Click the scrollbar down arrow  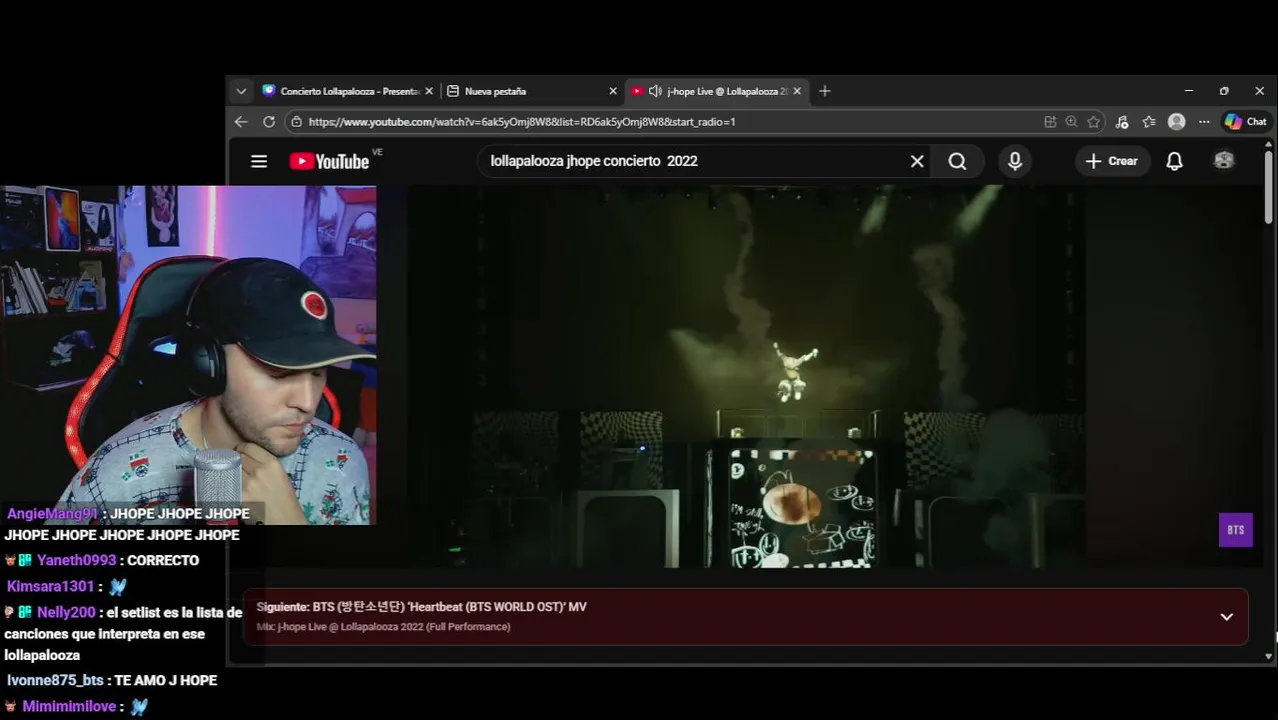click(1269, 657)
